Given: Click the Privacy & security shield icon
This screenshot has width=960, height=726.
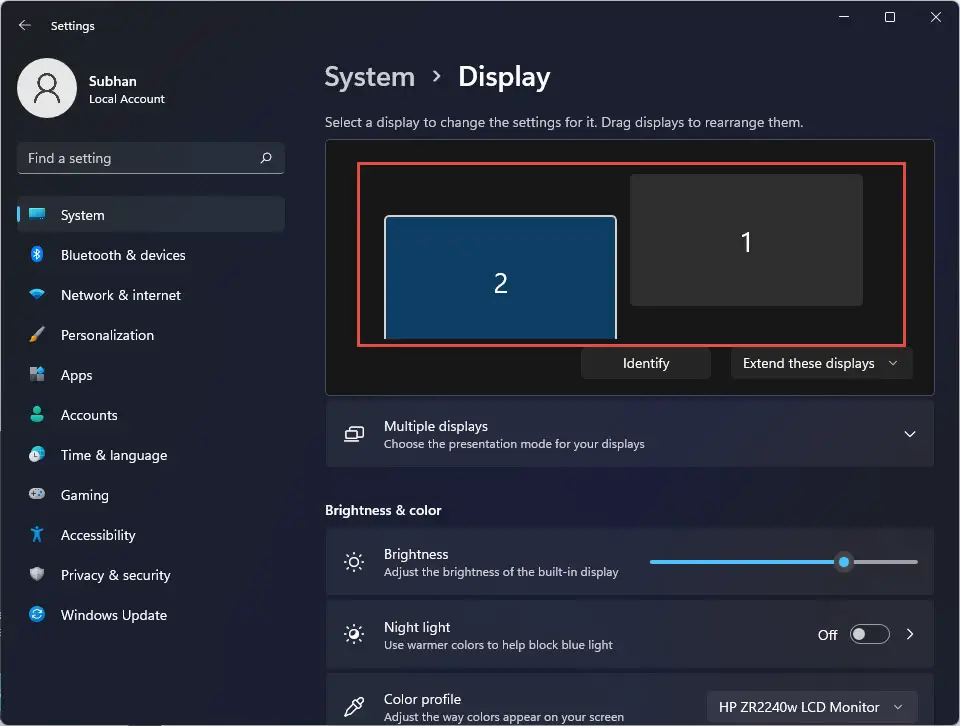Looking at the screenshot, I should (x=37, y=574).
